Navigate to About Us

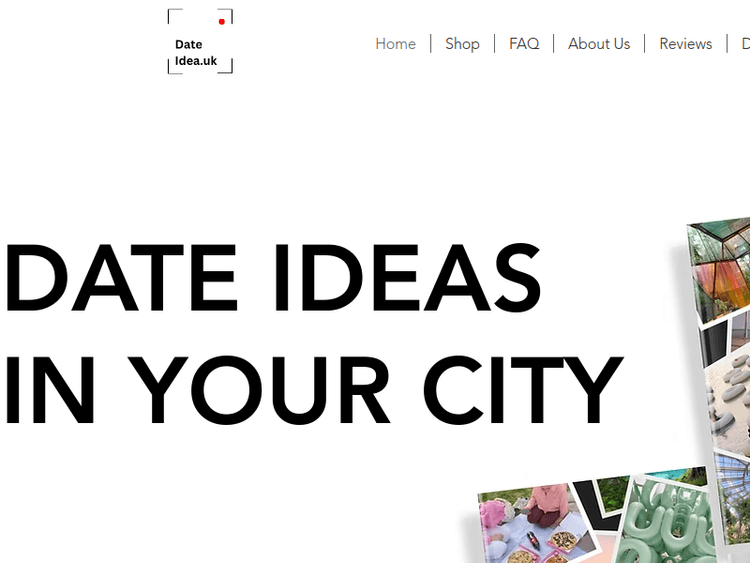[599, 44]
